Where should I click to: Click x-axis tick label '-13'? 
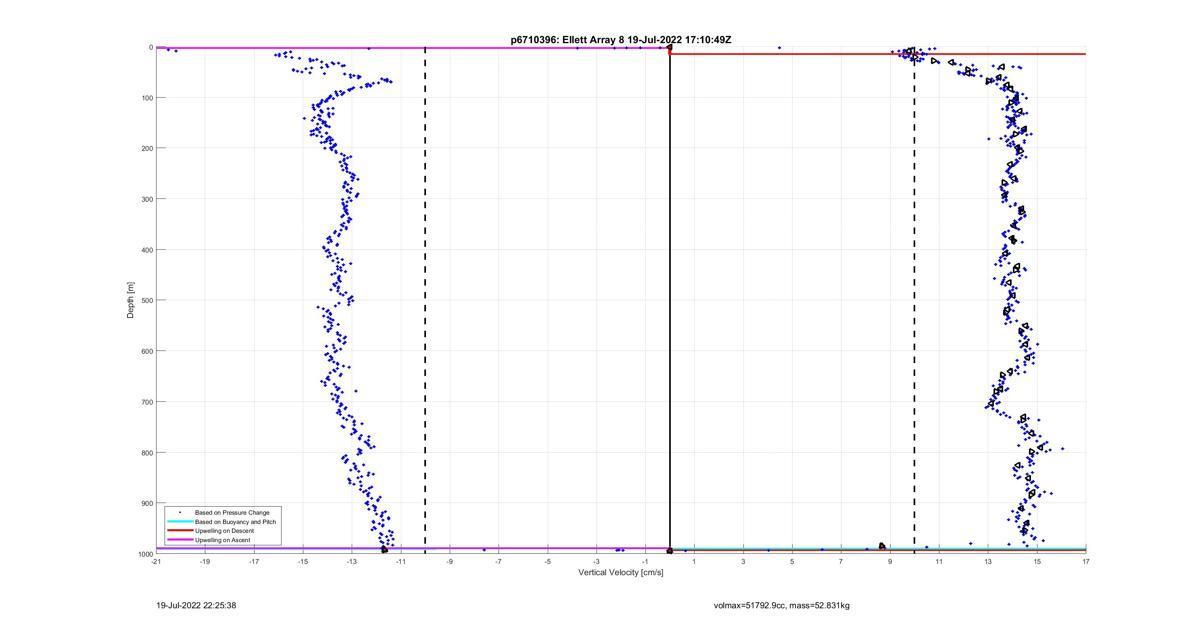[352, 562]
